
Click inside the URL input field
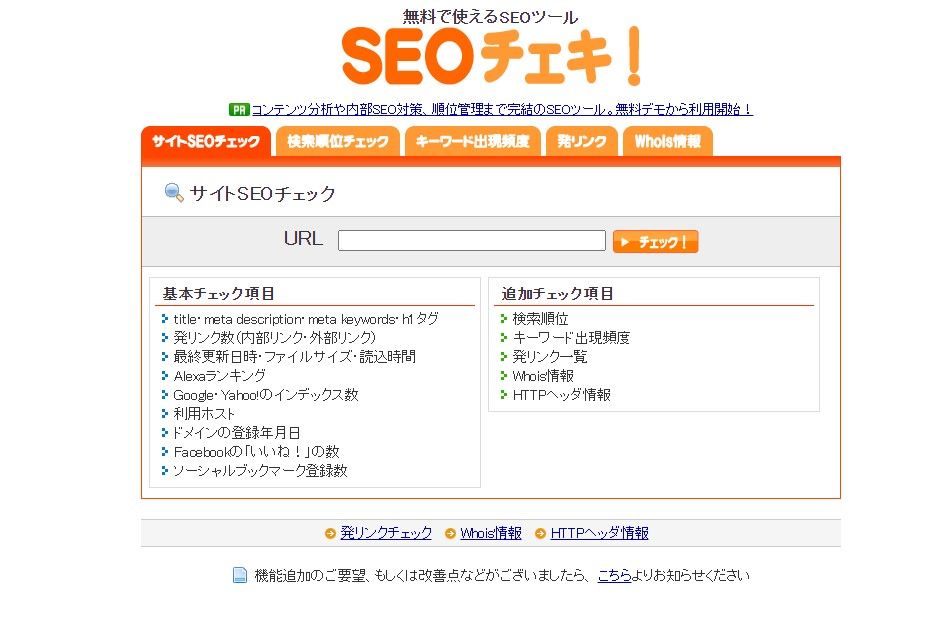[470, 240]
